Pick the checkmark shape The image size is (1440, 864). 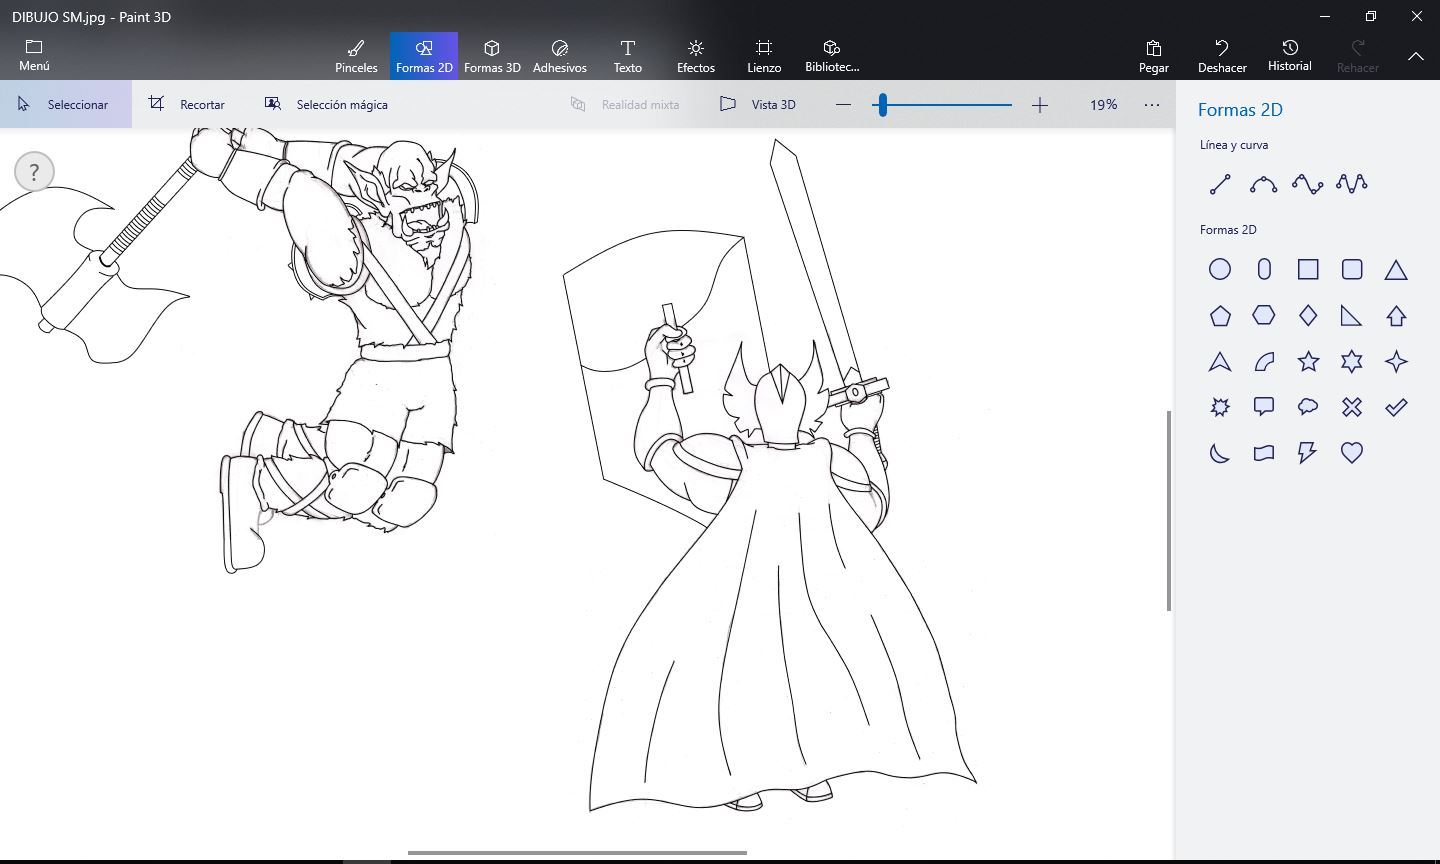pyautogui.click(x=1396, y=407)
